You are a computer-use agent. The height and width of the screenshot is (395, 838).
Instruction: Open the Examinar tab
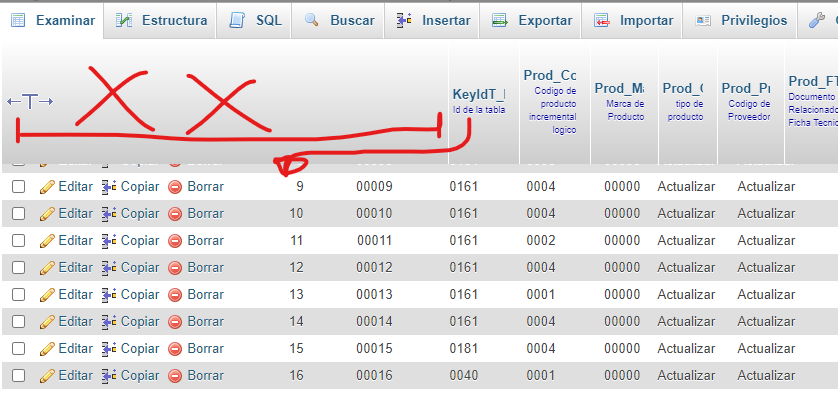[x=52, y=20]
